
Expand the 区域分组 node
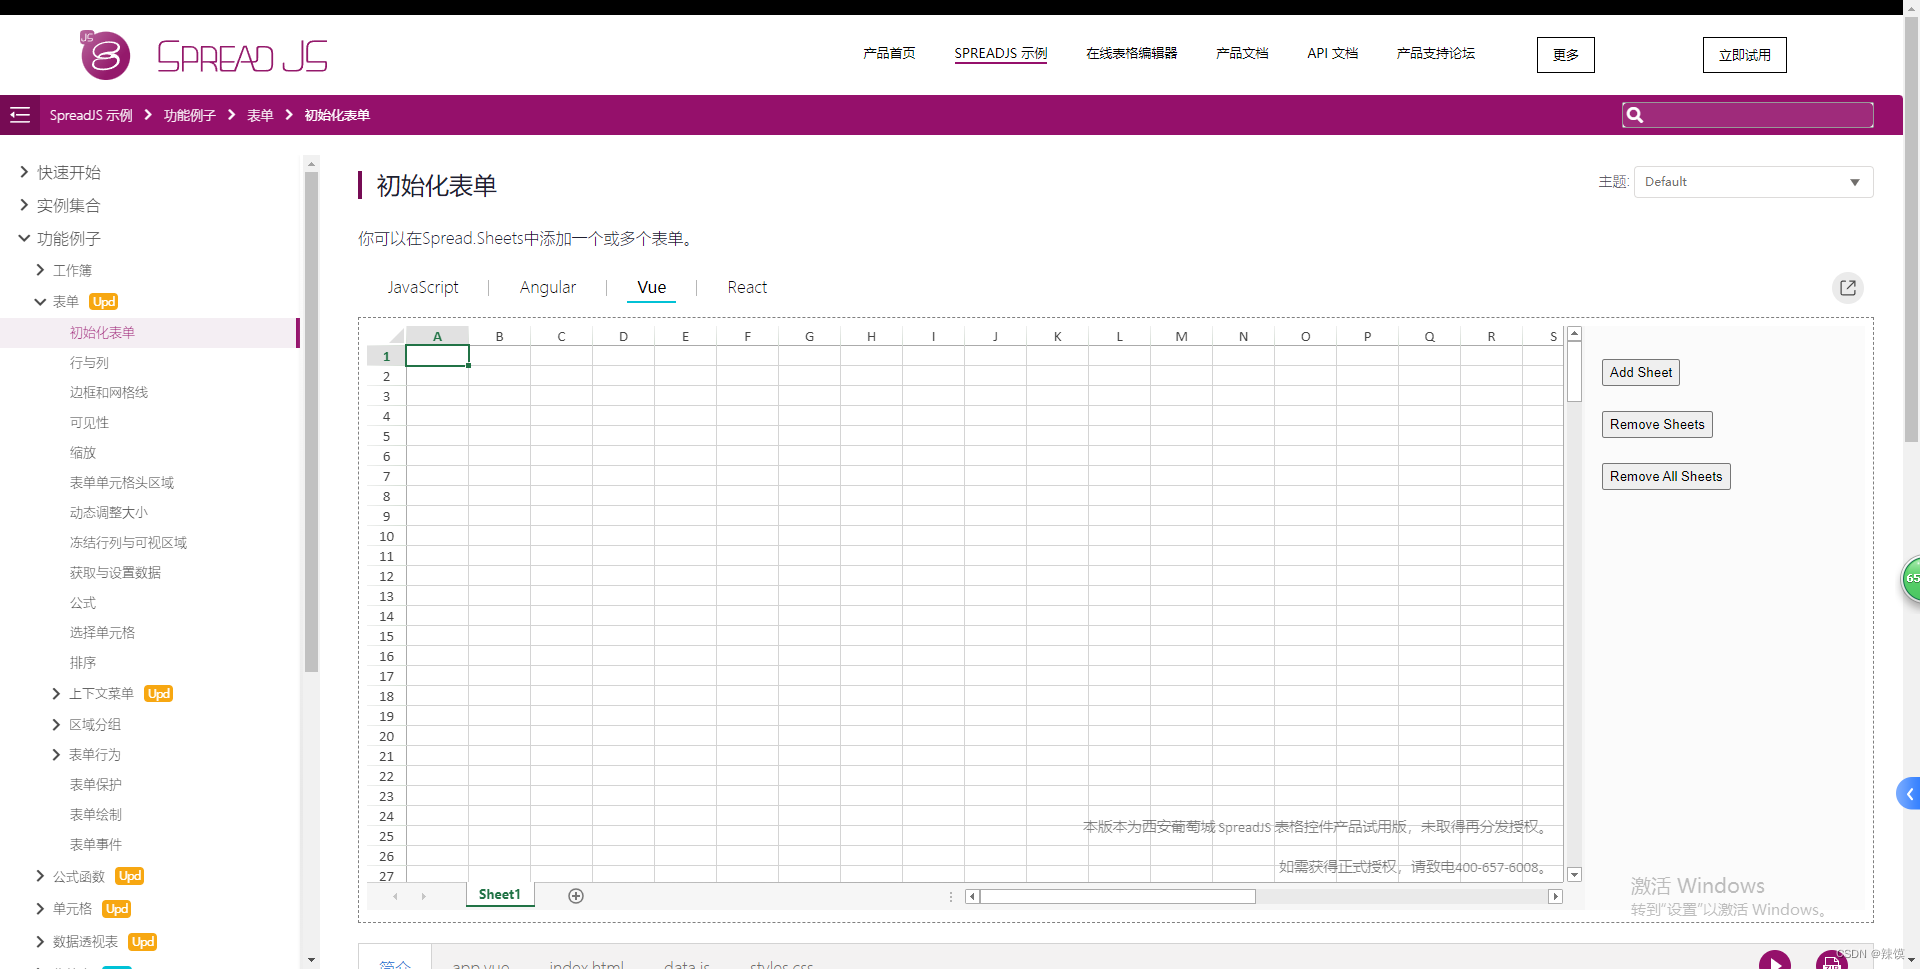(x=56, y=724)
